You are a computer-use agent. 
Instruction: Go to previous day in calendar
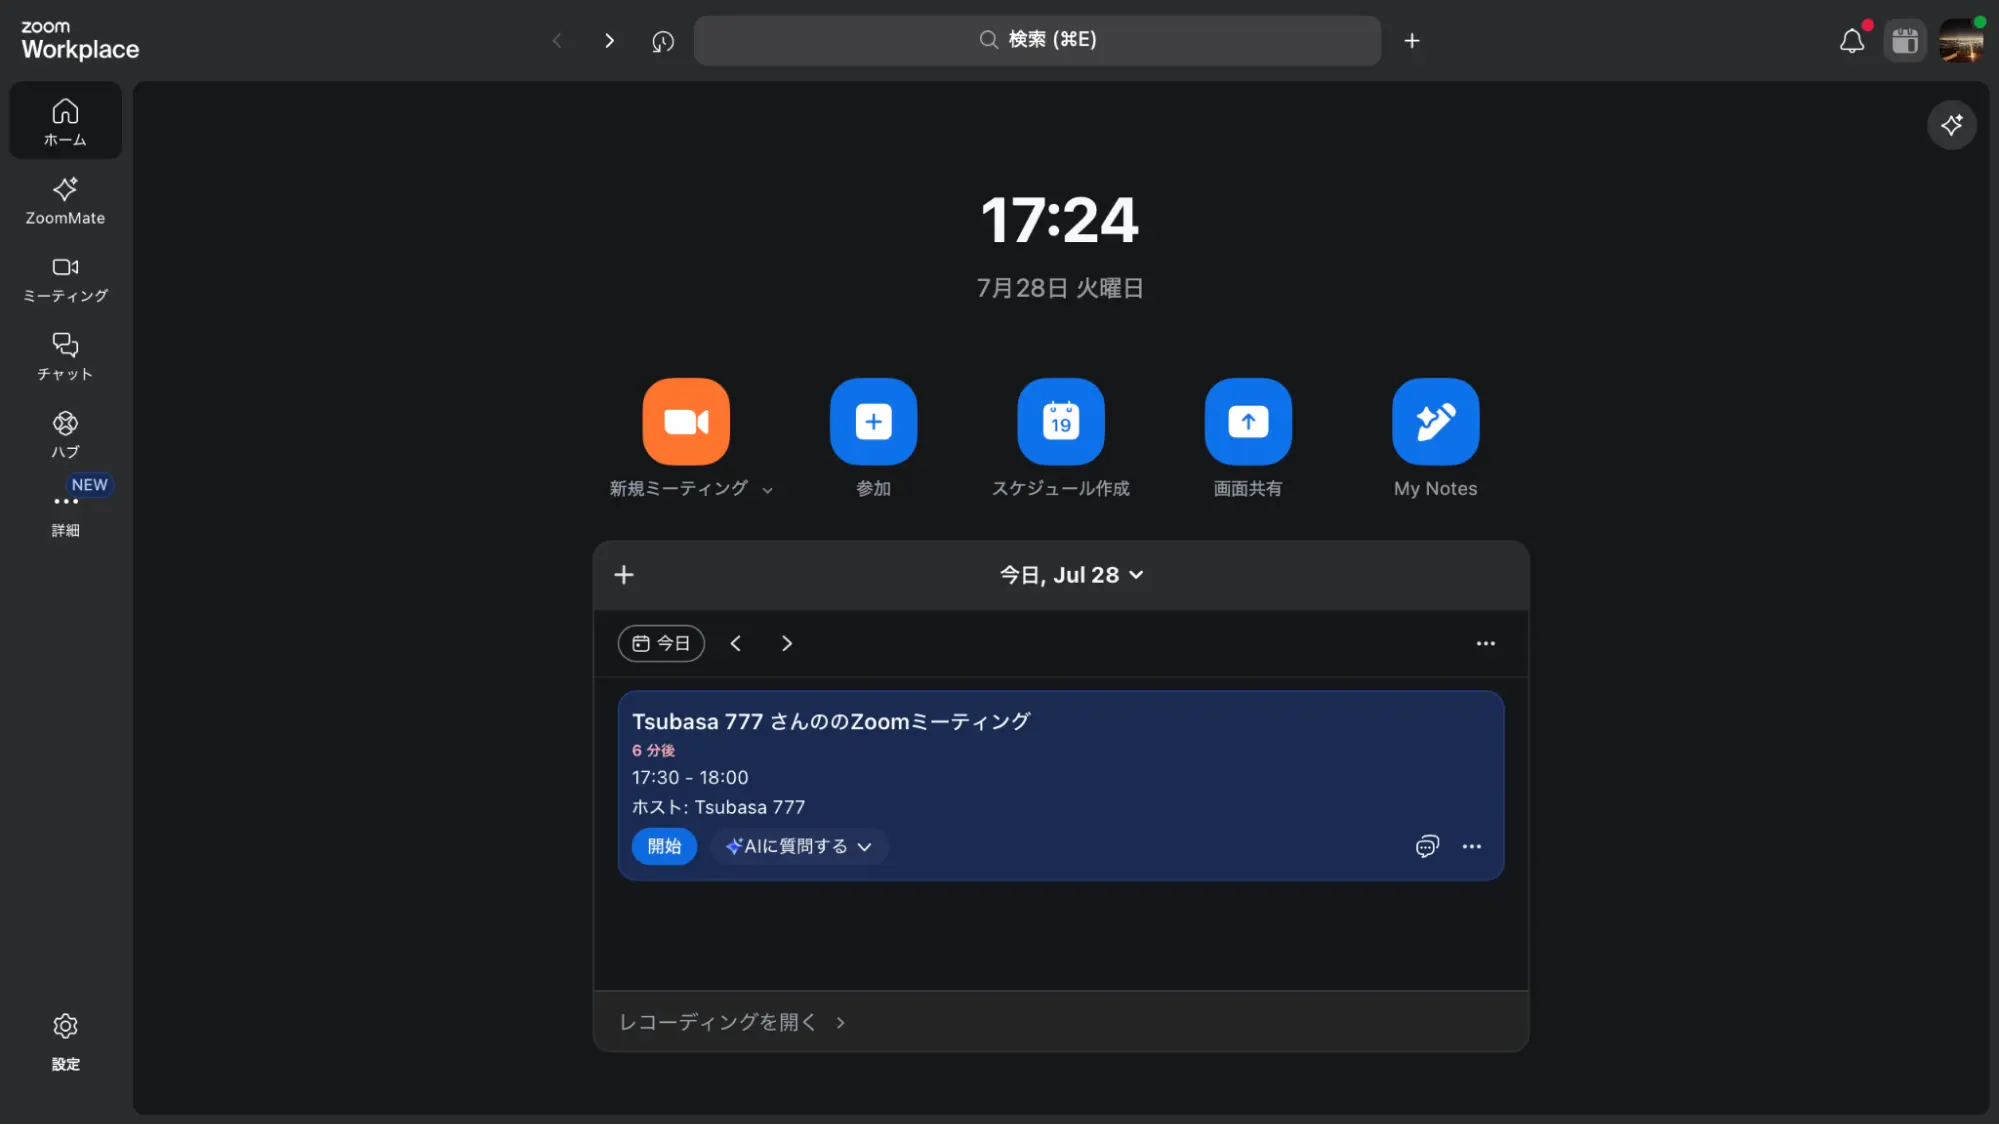pyautogui.click(x=735, y=643)
